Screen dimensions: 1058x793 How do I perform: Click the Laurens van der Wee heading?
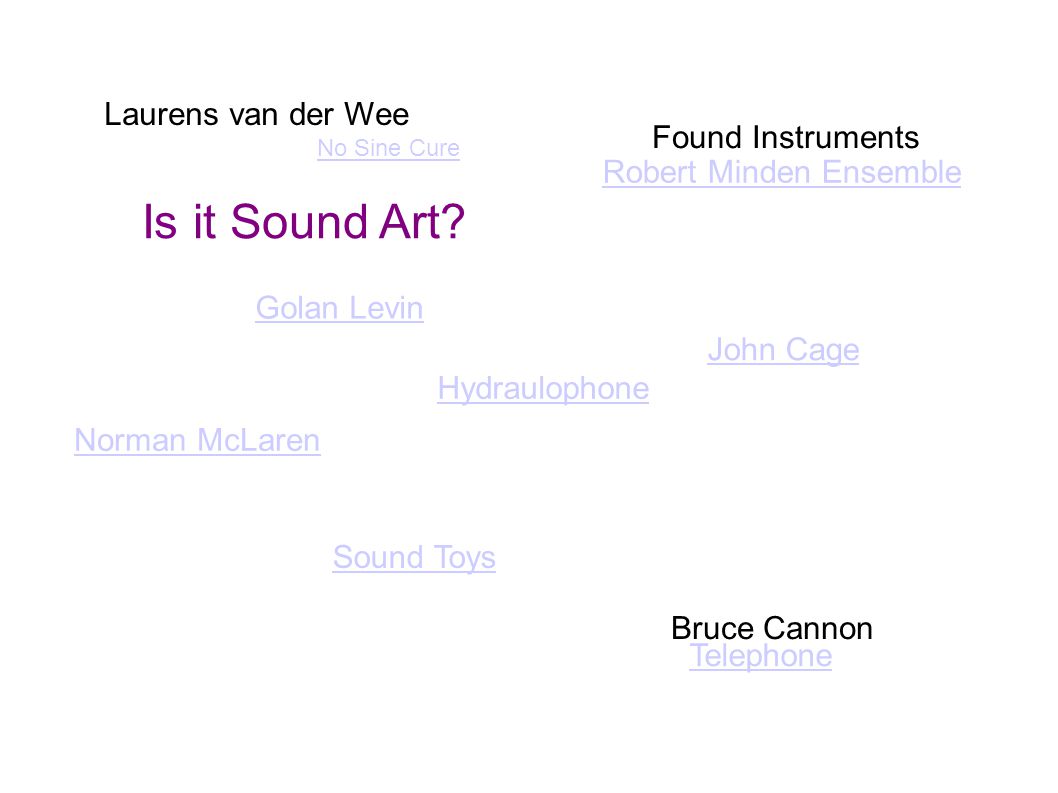256,114
